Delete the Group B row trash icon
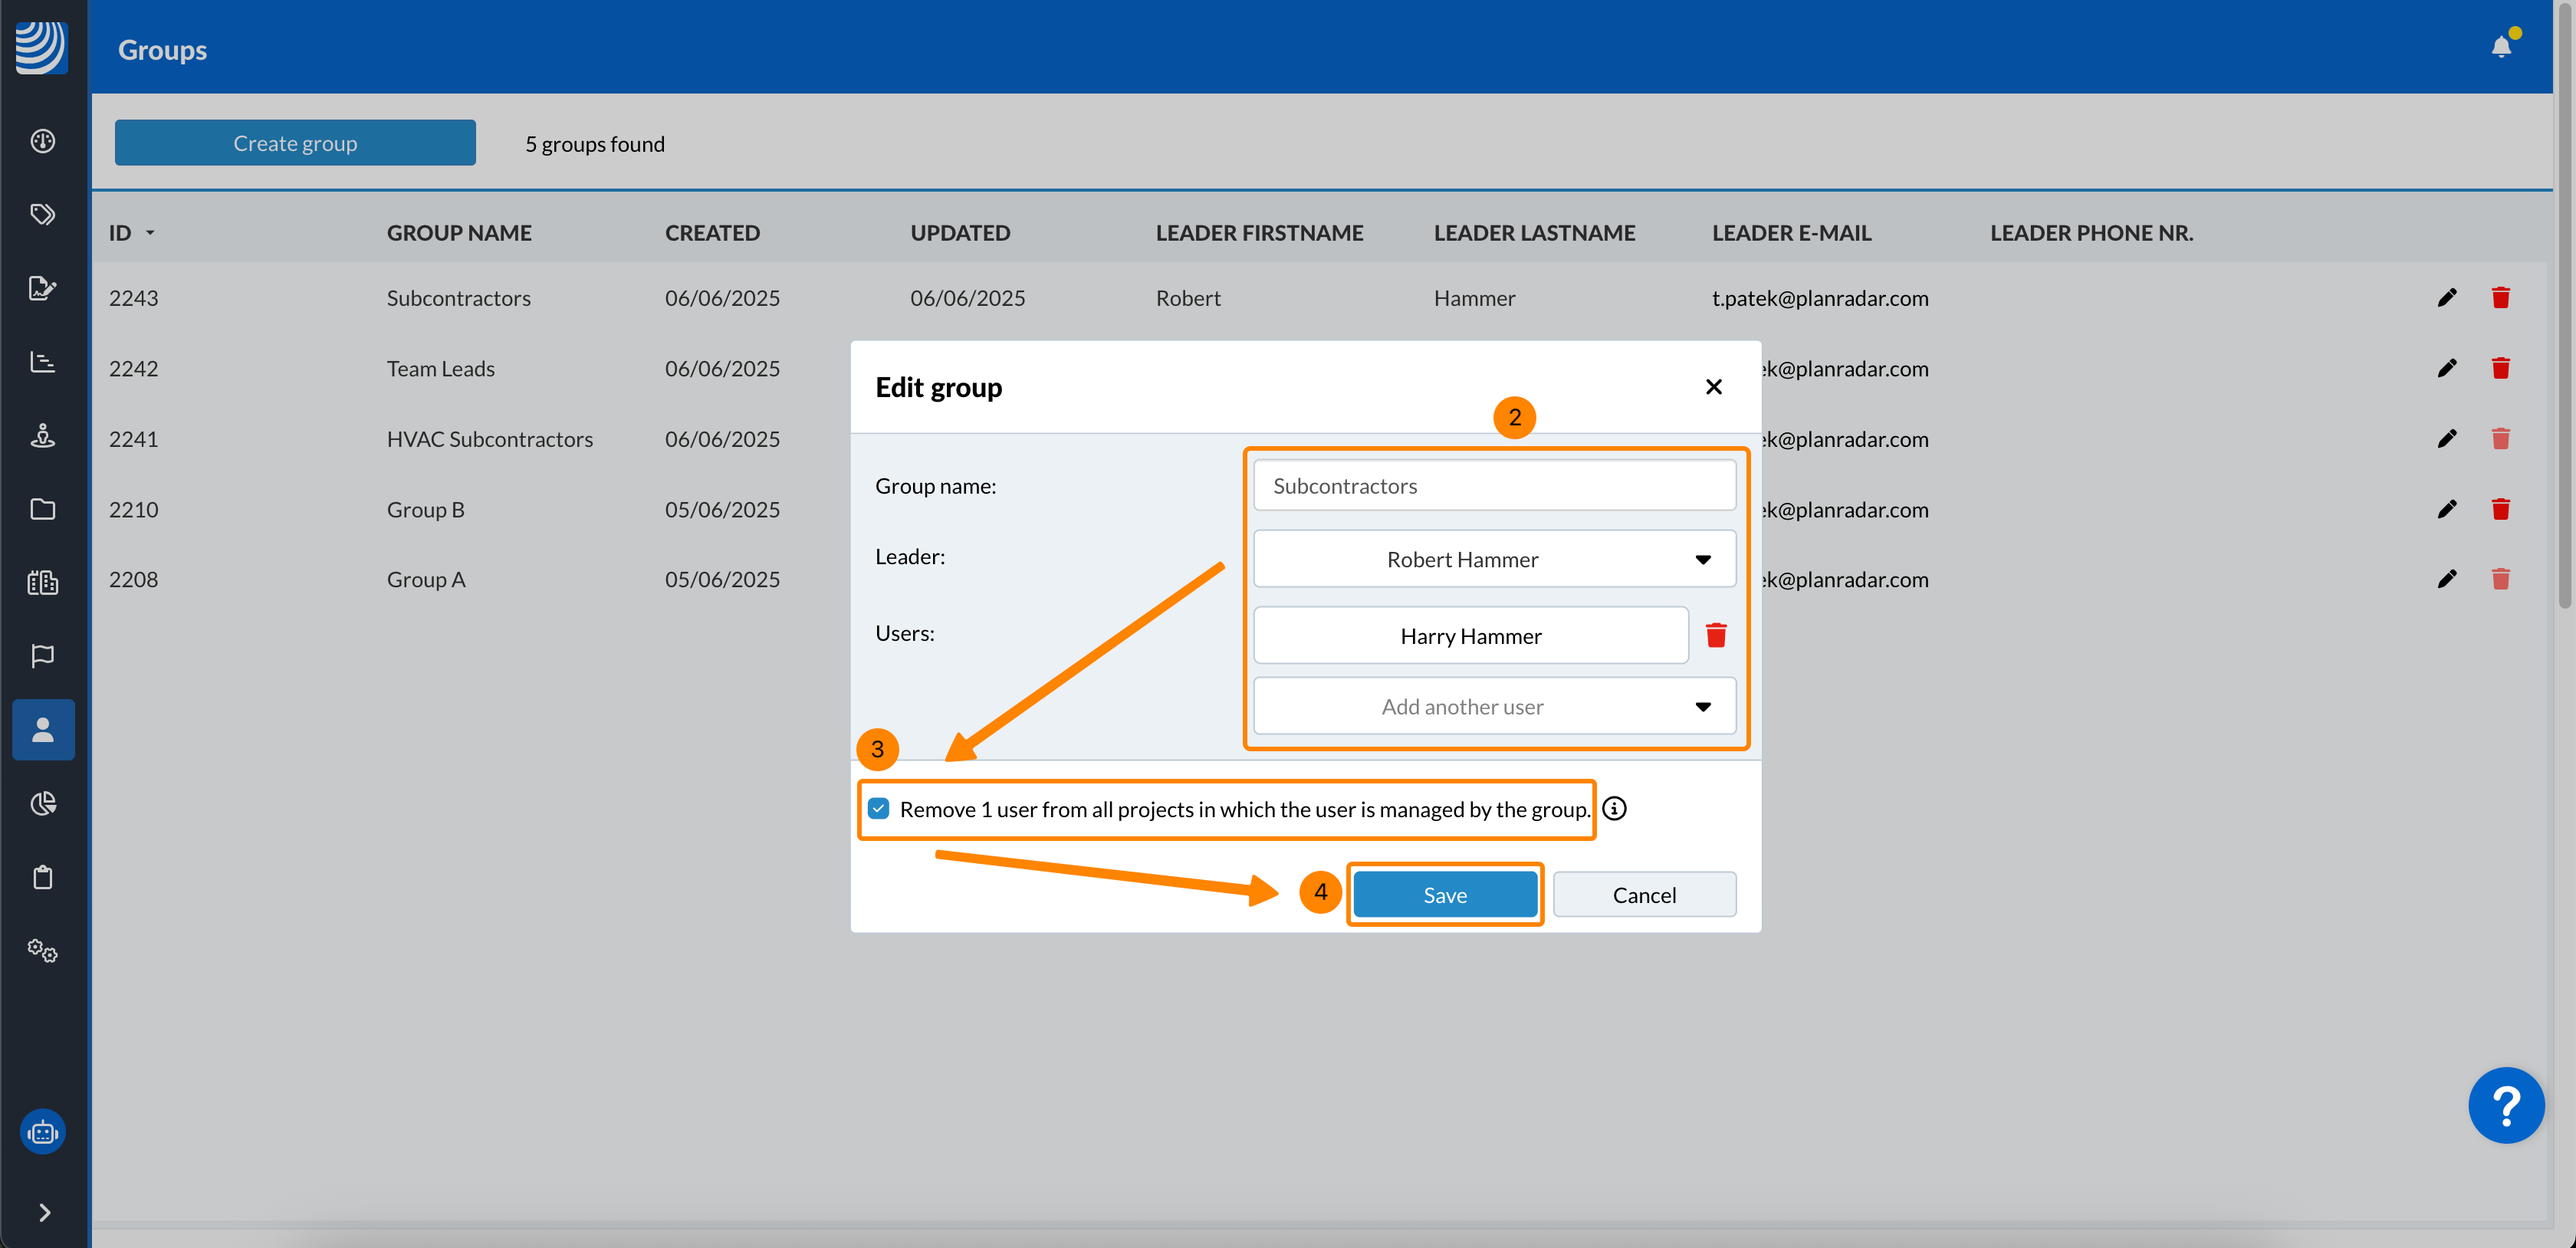 2500,510
